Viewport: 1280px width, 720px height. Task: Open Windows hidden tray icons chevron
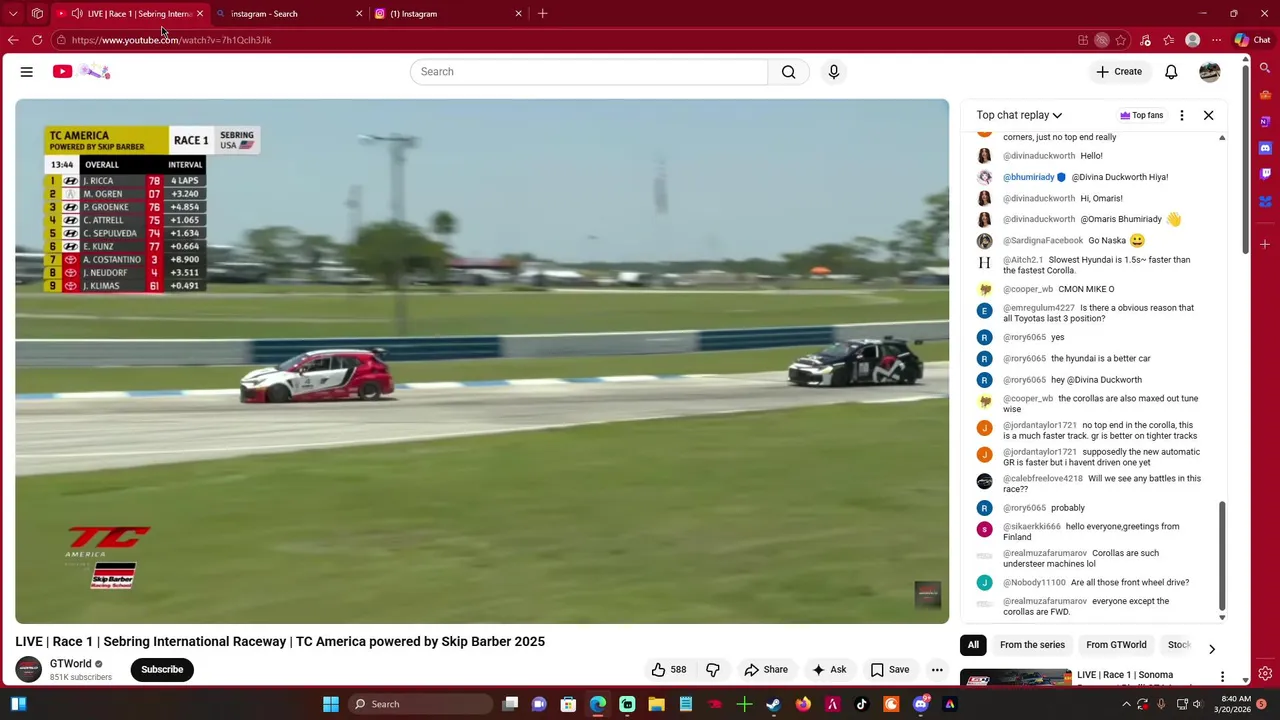[1126, 704]
